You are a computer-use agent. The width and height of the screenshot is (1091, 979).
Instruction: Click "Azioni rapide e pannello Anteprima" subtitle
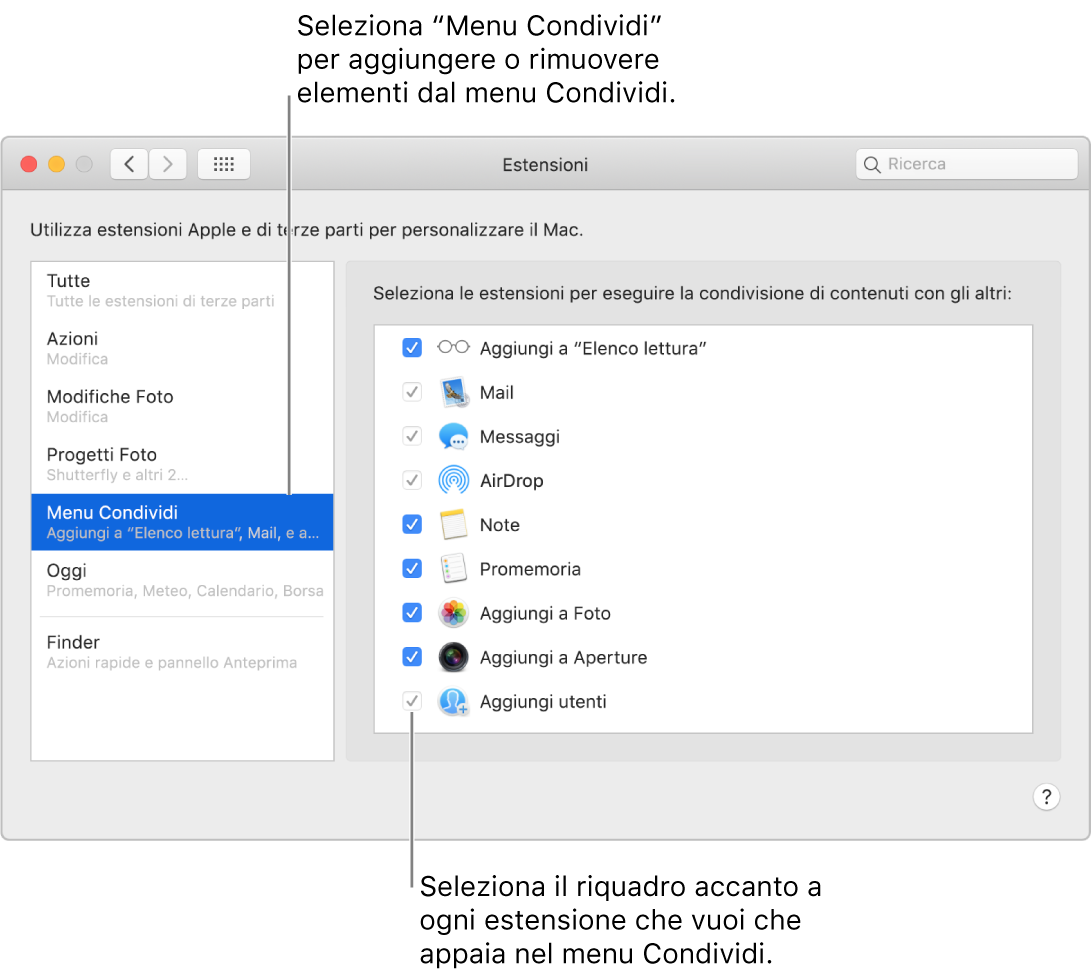point(172,662)
